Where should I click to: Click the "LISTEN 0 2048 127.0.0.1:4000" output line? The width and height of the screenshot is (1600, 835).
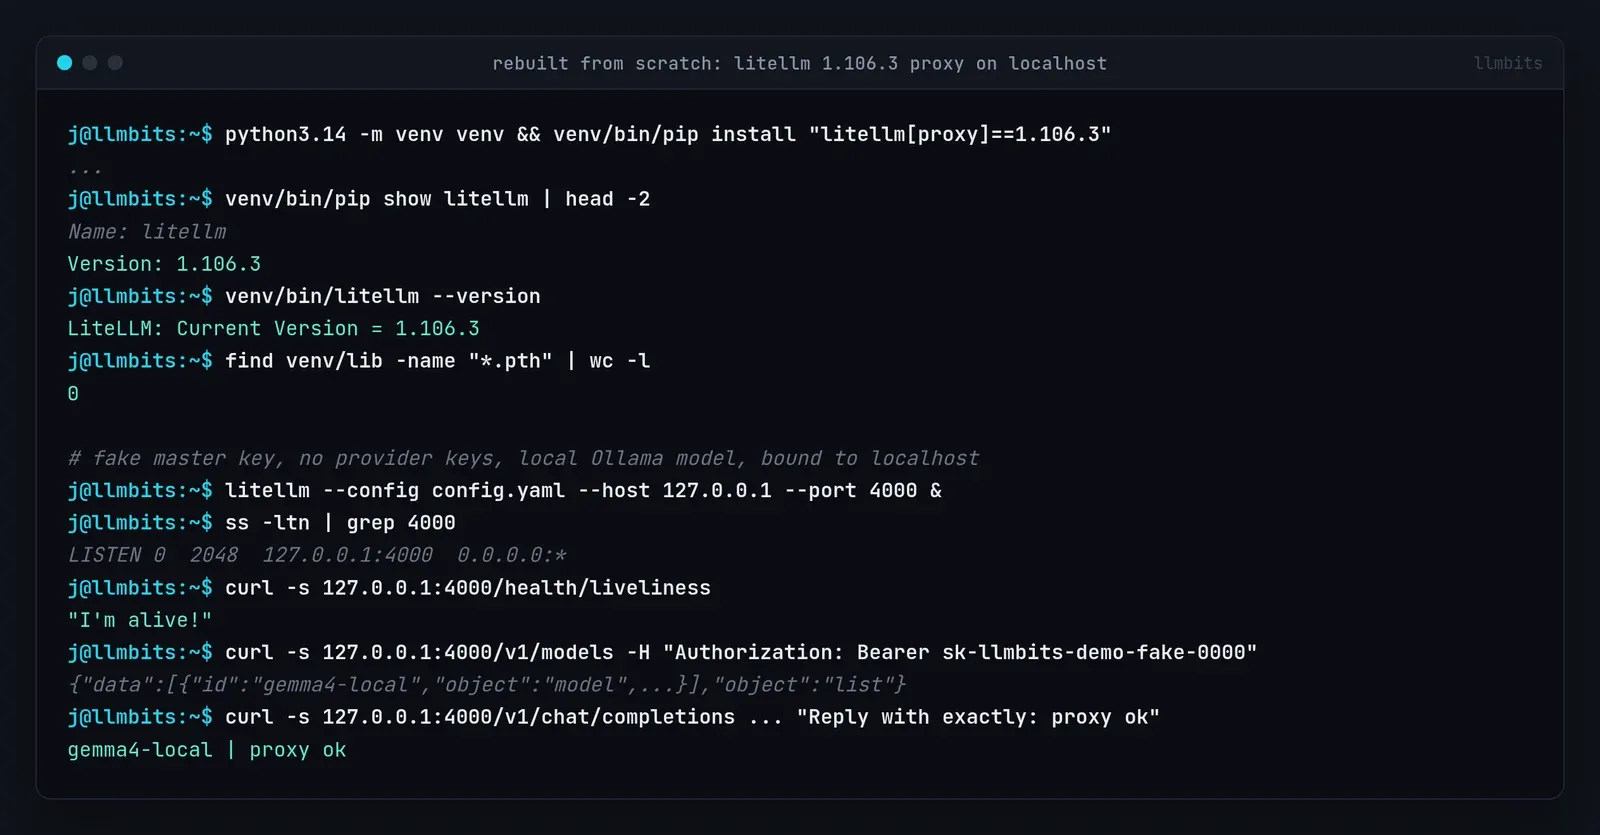[x=317, y=555]
